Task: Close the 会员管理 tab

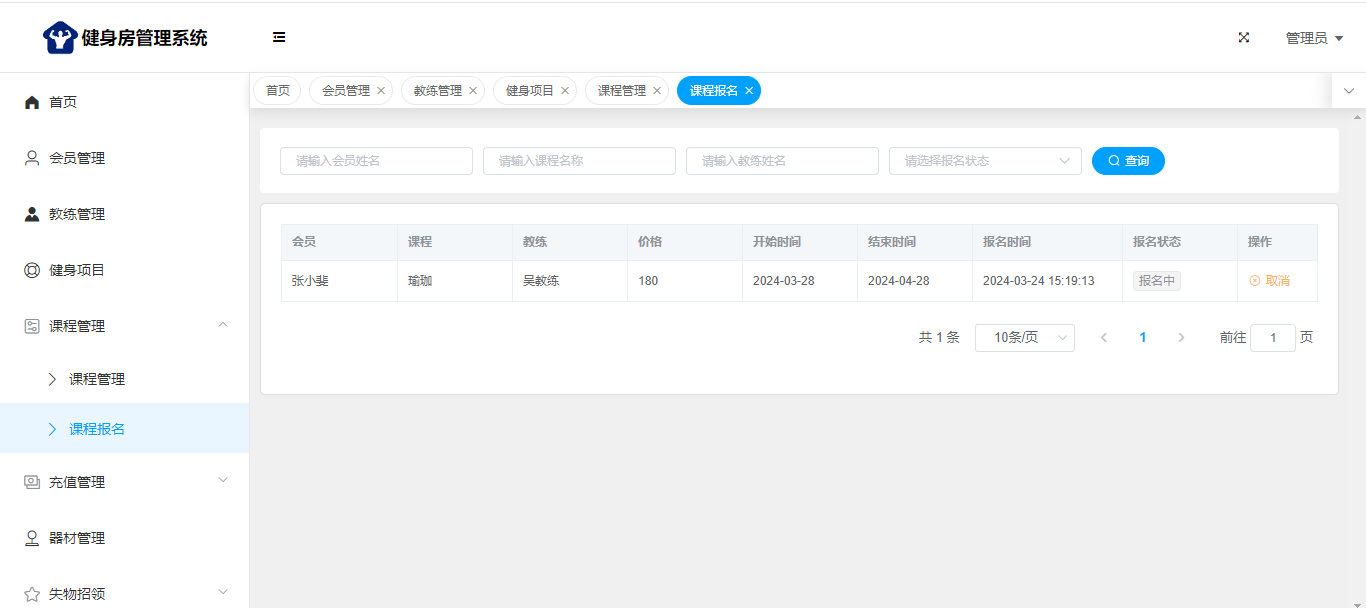Action: pyautogui.click(x=381, y=91)
